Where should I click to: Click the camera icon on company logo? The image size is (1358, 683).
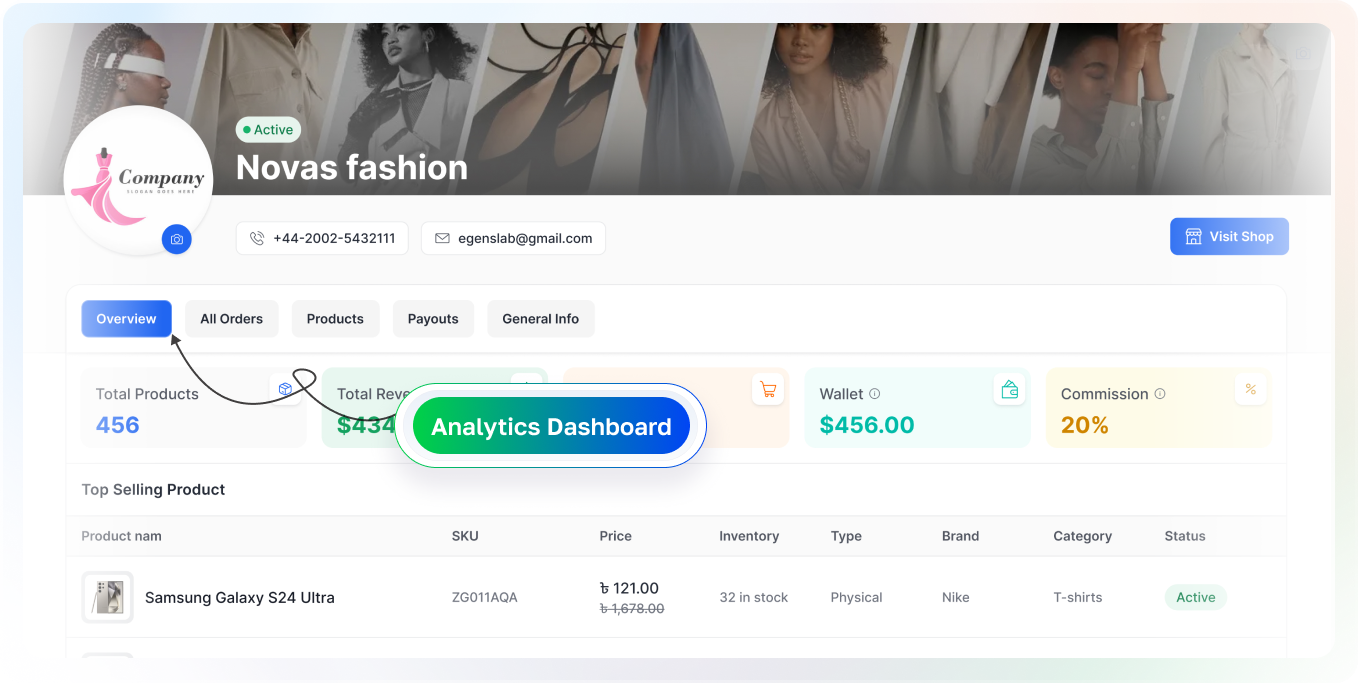[x=177, y=239]
